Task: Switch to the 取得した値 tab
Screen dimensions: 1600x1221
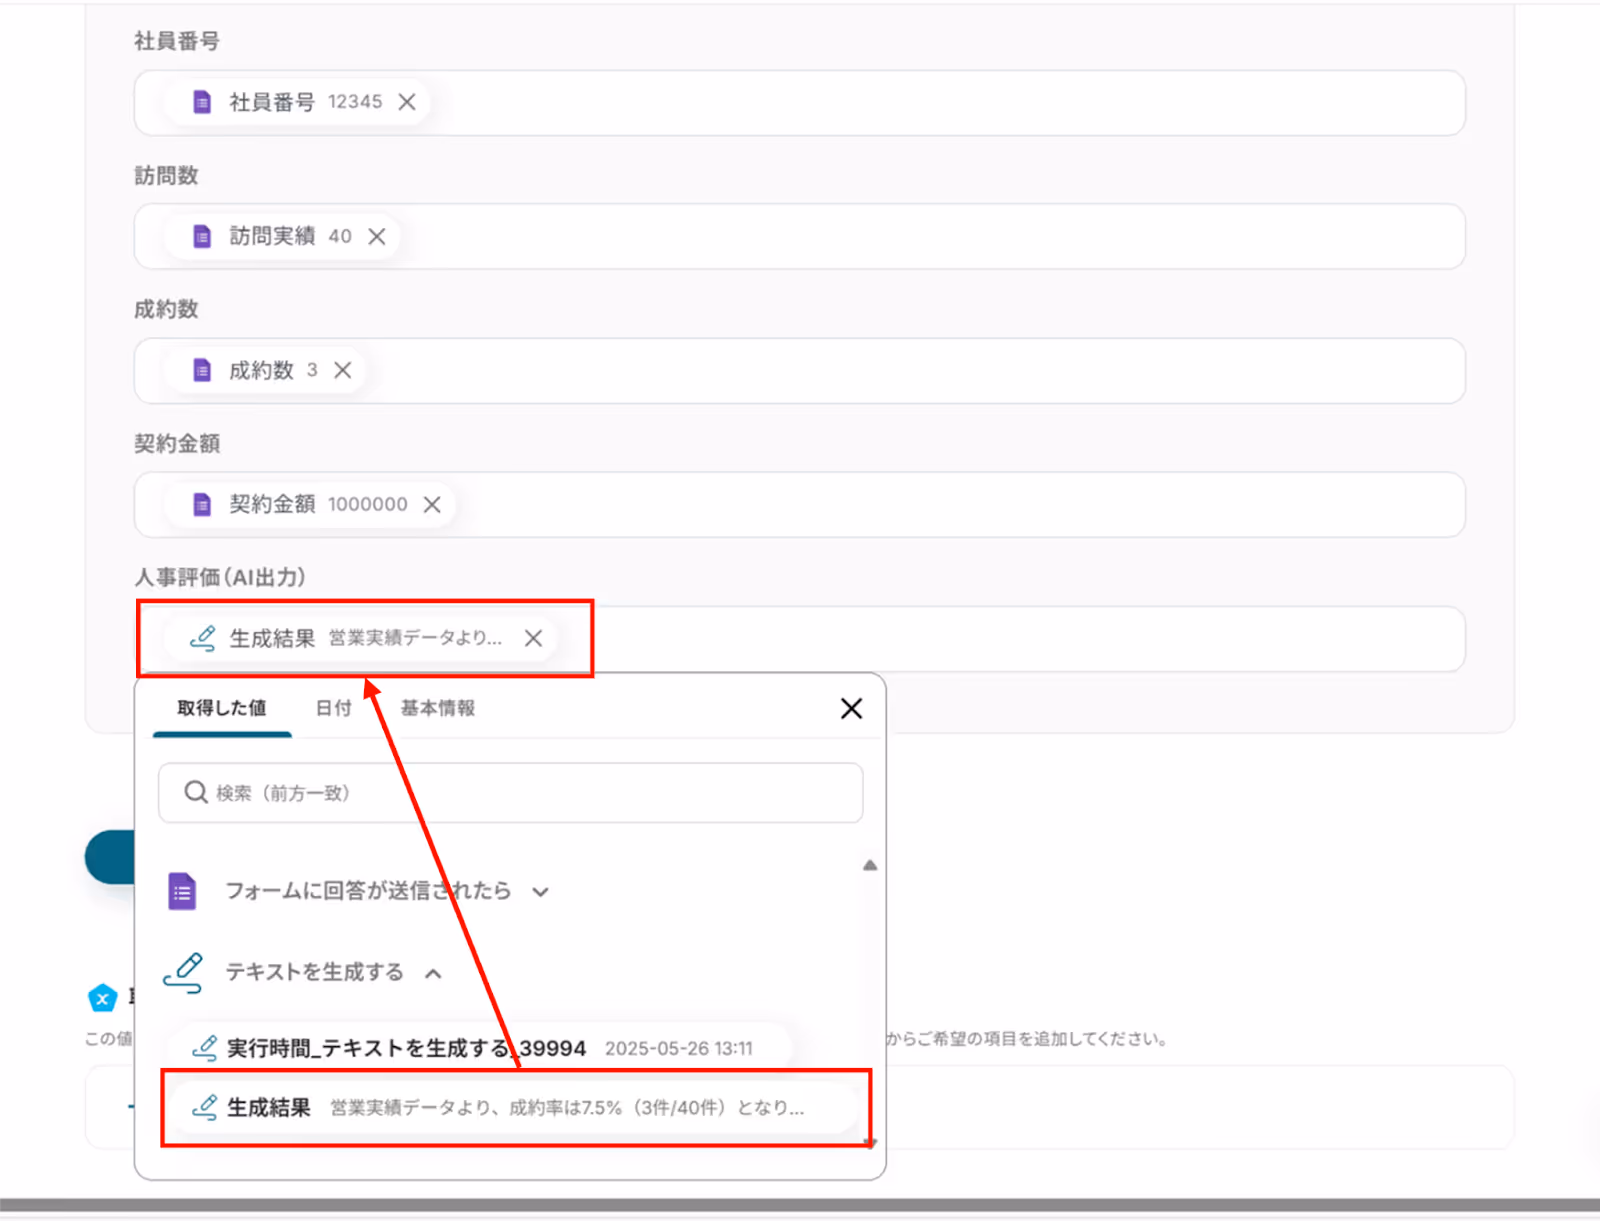Action: coord(222,708)
